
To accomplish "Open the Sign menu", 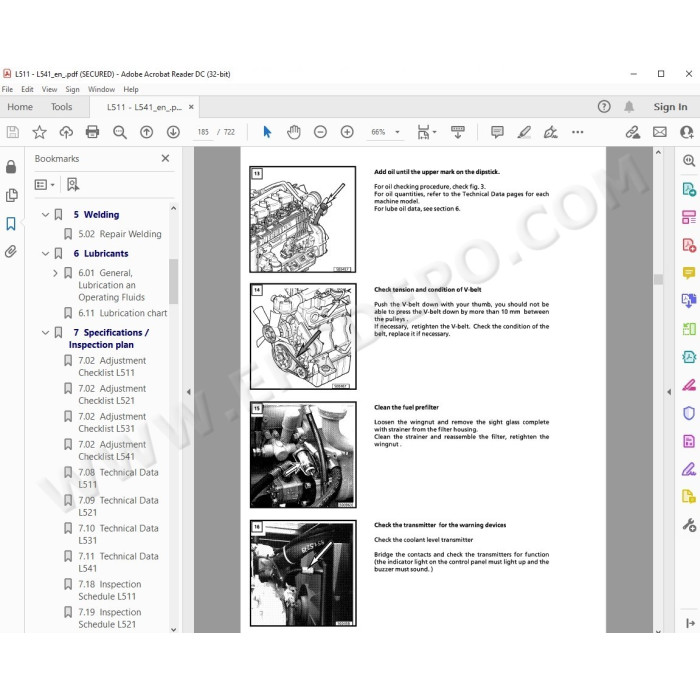I will 72,89.
